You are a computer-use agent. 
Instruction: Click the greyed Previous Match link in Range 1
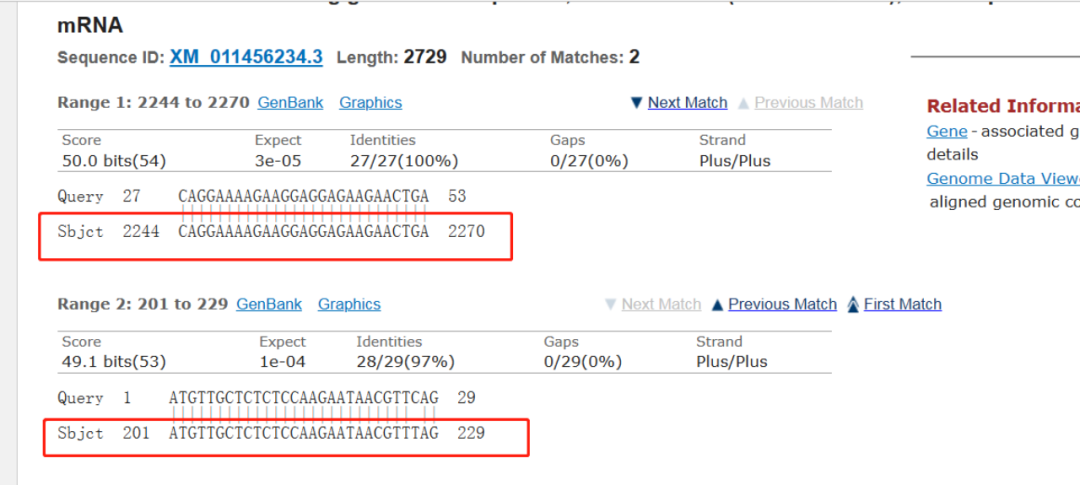point(809,103)
